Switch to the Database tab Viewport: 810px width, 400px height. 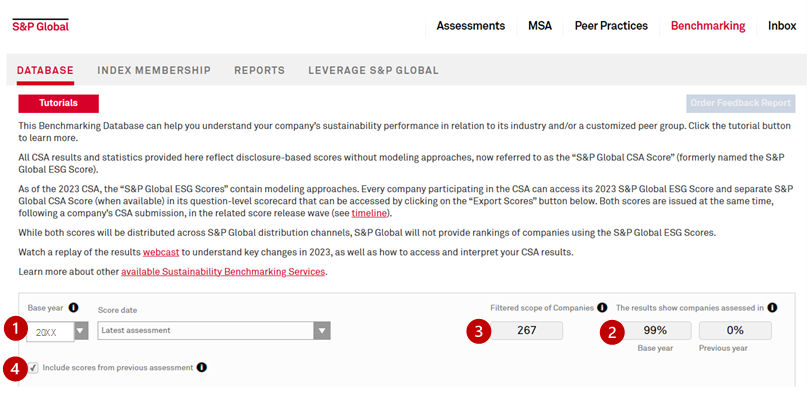(x=45, y=70)
